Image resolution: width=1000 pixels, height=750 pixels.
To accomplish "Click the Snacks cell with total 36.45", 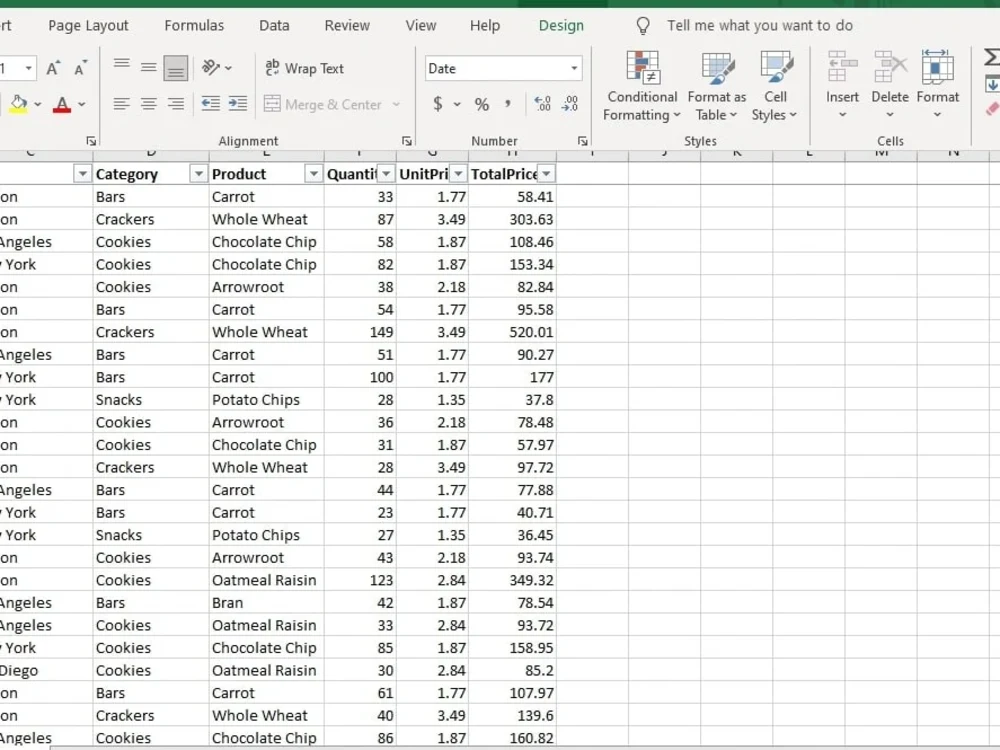I will (151, 535).
